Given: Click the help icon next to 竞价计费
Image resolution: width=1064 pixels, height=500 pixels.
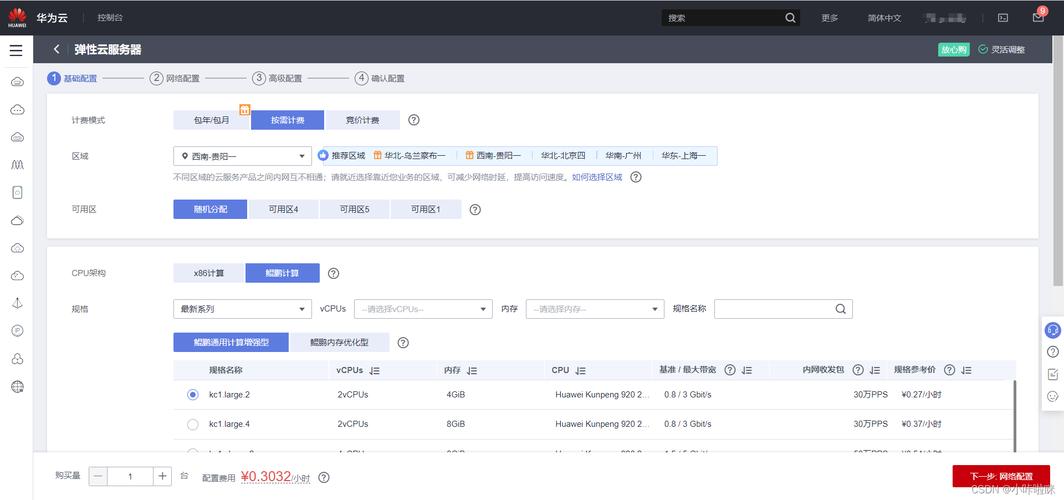Looking at the screenshot, I should click(x=414, y=120).
